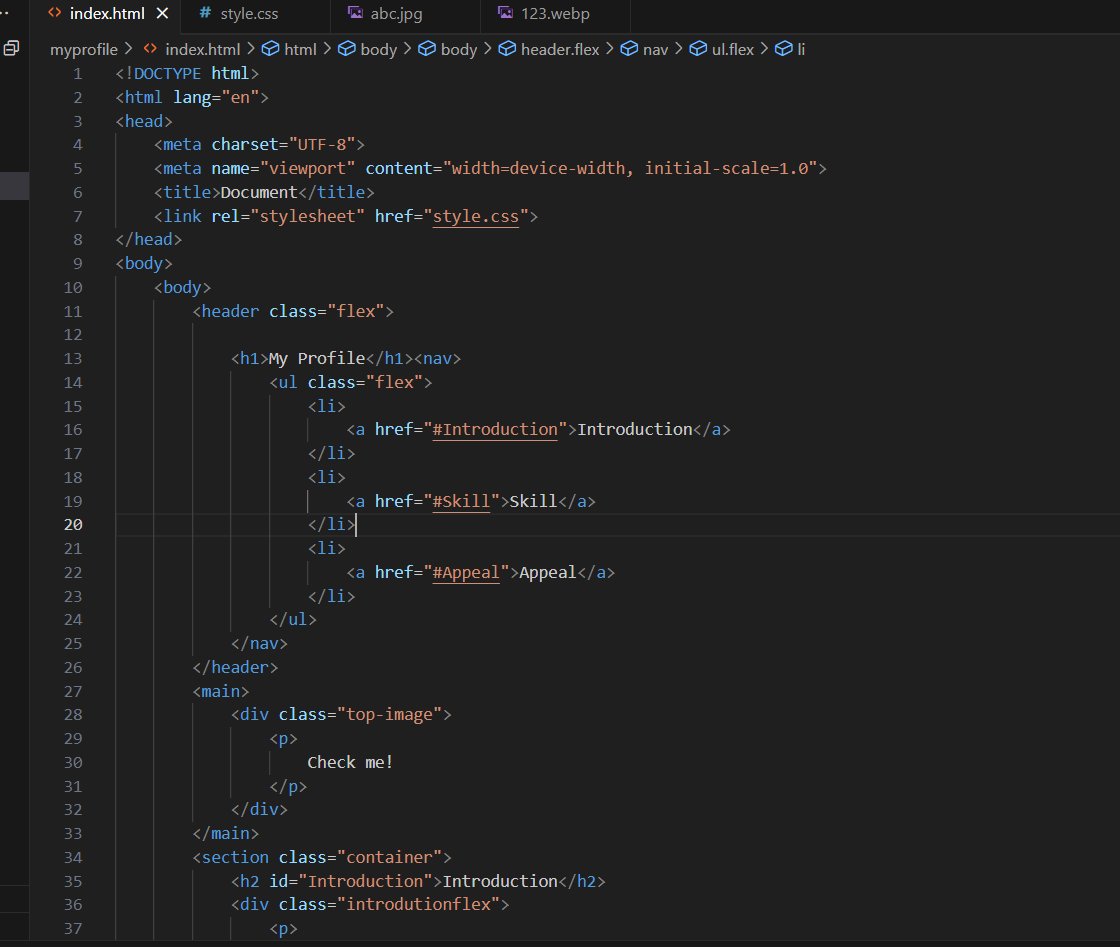Click the CSS hash icon on the style.css tab

coord(205,13)
